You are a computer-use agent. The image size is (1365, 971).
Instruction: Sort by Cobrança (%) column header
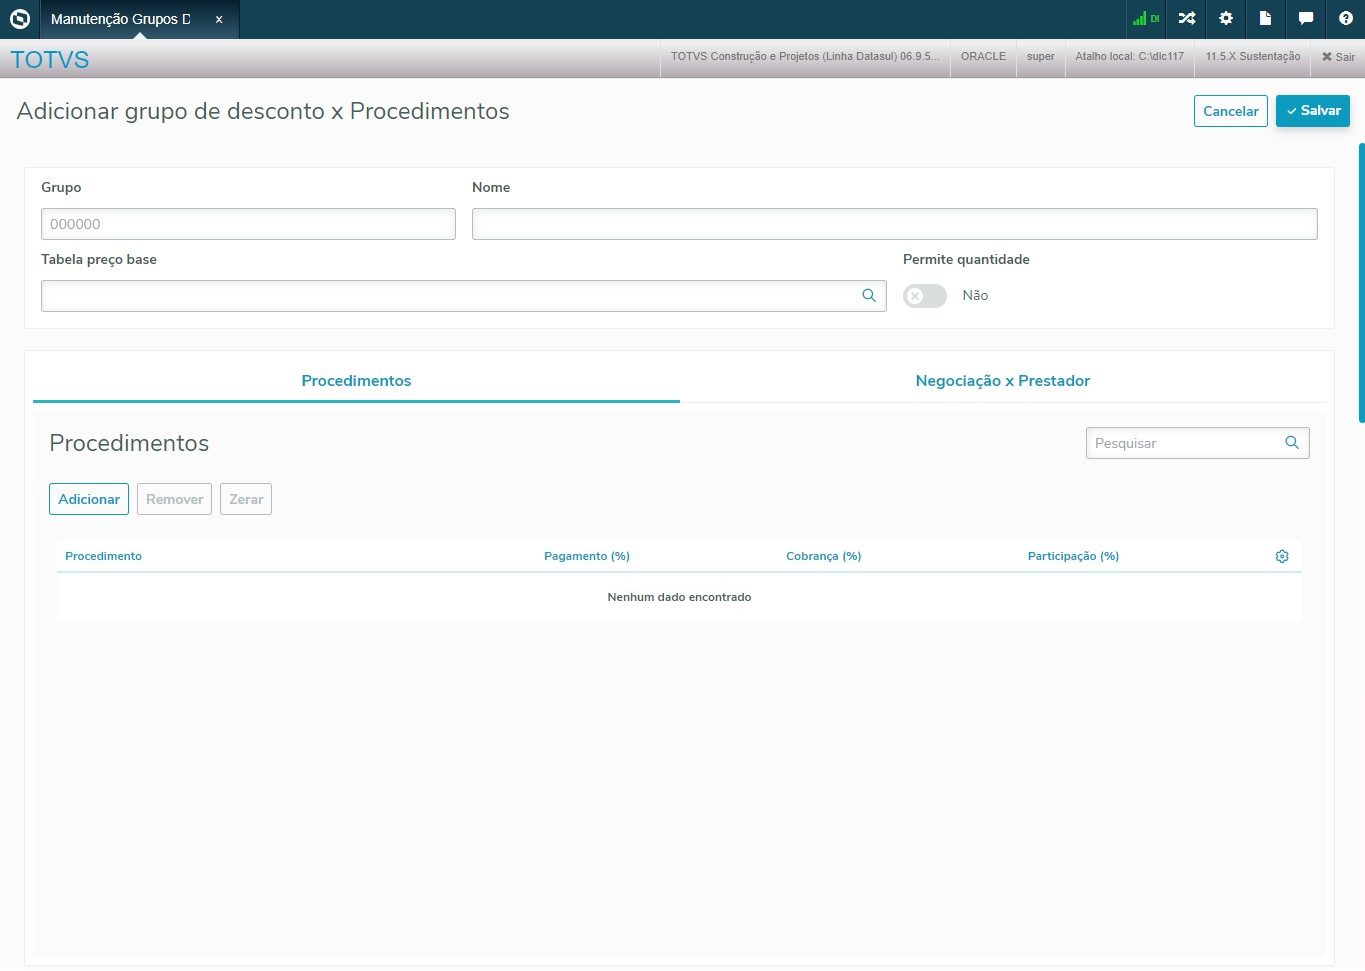(x=823, y=556)
